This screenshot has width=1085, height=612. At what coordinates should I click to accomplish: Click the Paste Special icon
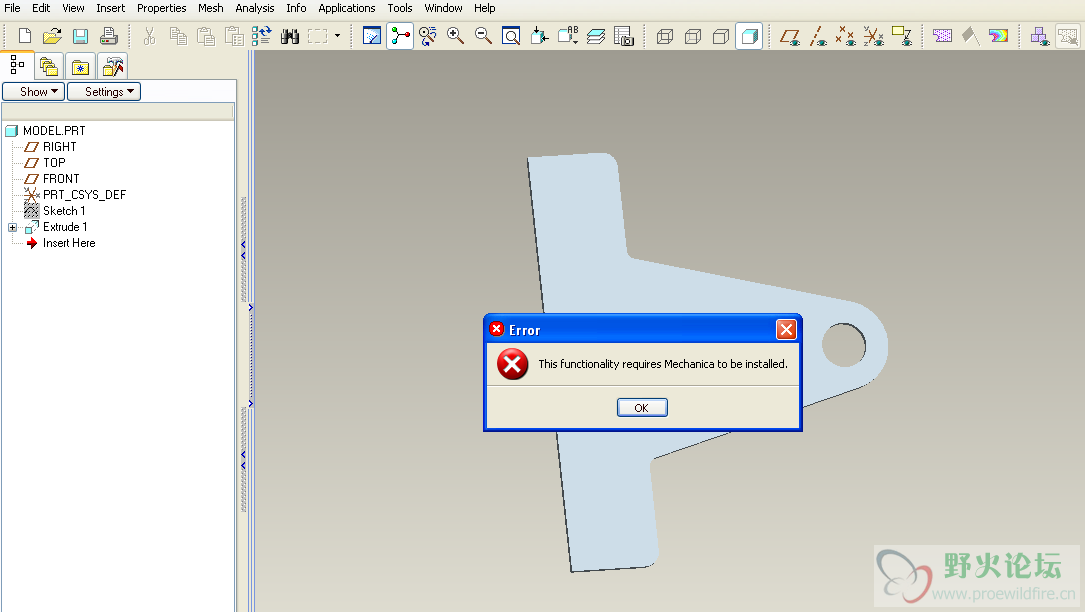pyautogui.click(x=234, y=36)
